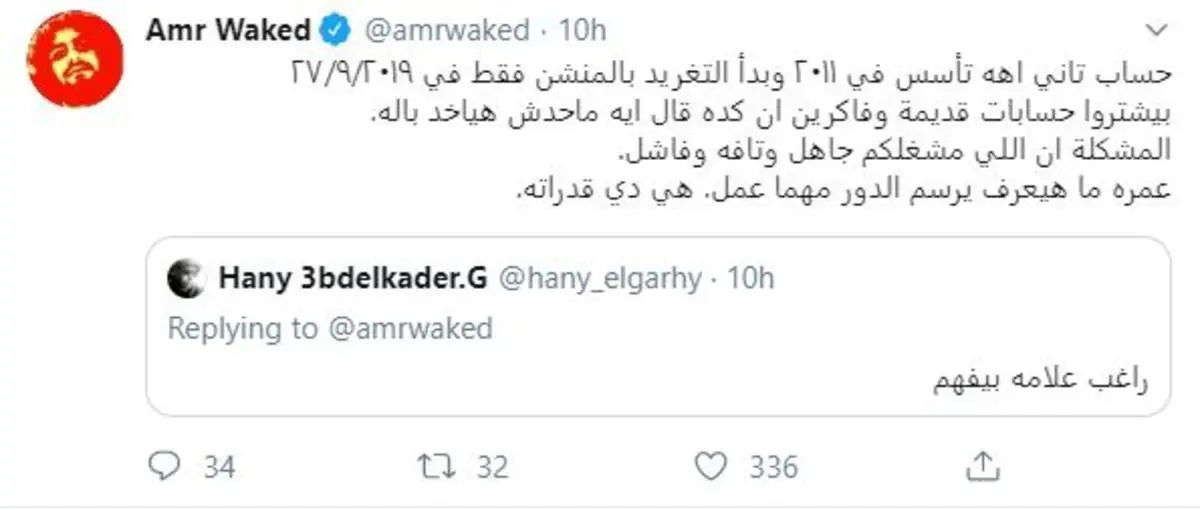Open Hany 3bdelkader.G's small avatar
1200x510 pixels.
coord(188,279)
